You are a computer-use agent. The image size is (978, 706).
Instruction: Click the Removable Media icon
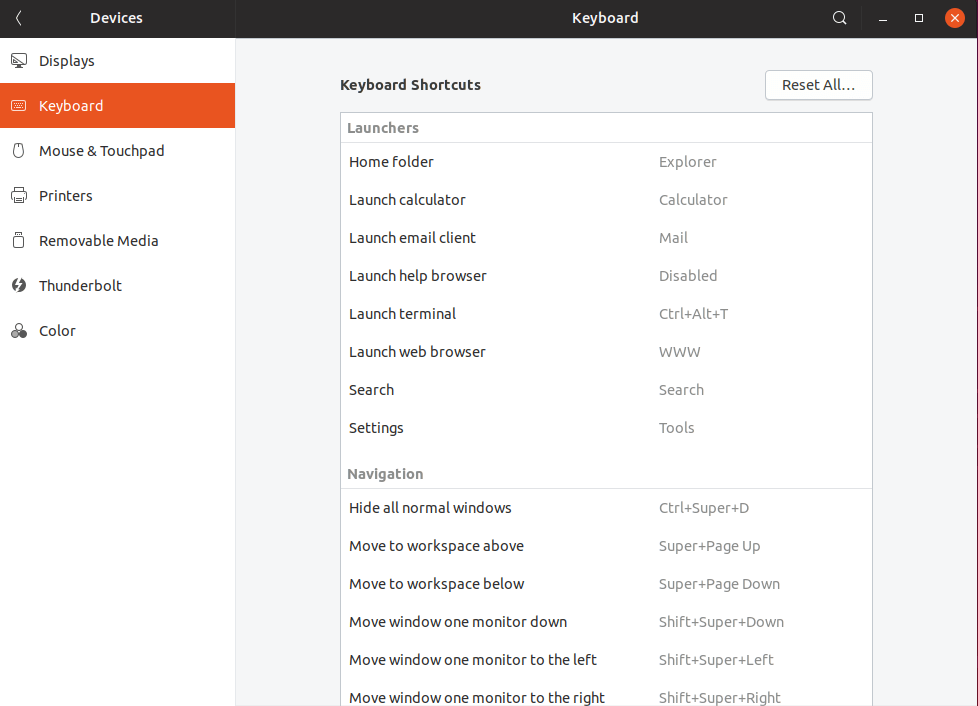coord(18,241)
